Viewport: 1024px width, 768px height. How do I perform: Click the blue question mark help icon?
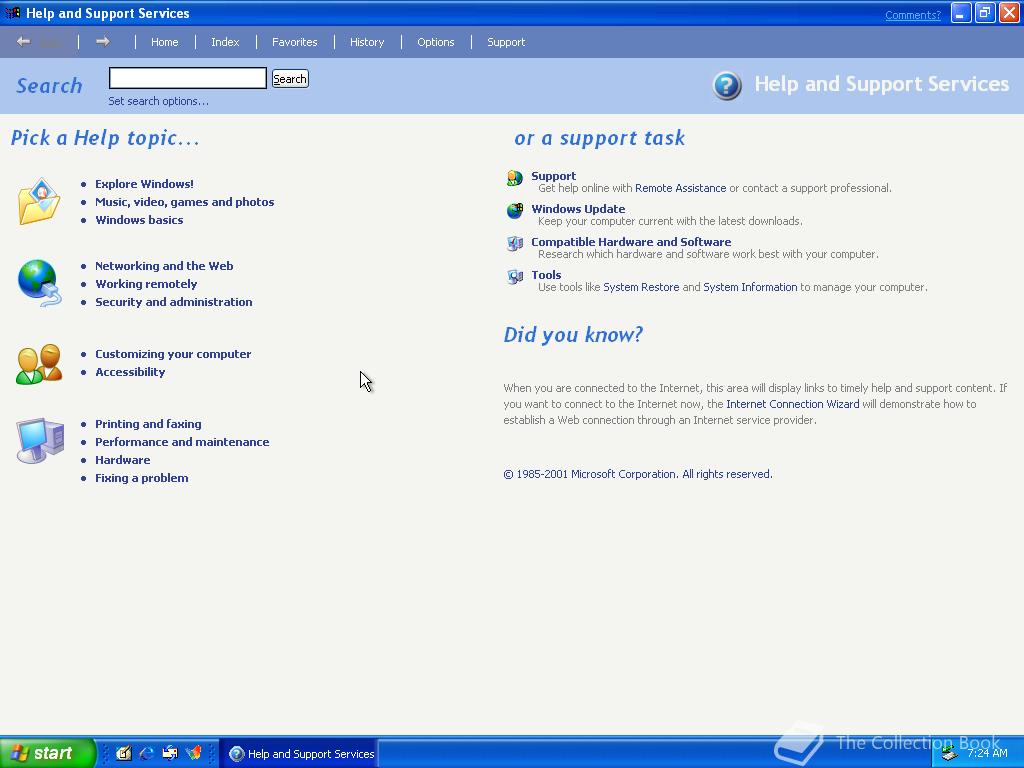click(727, 86)
